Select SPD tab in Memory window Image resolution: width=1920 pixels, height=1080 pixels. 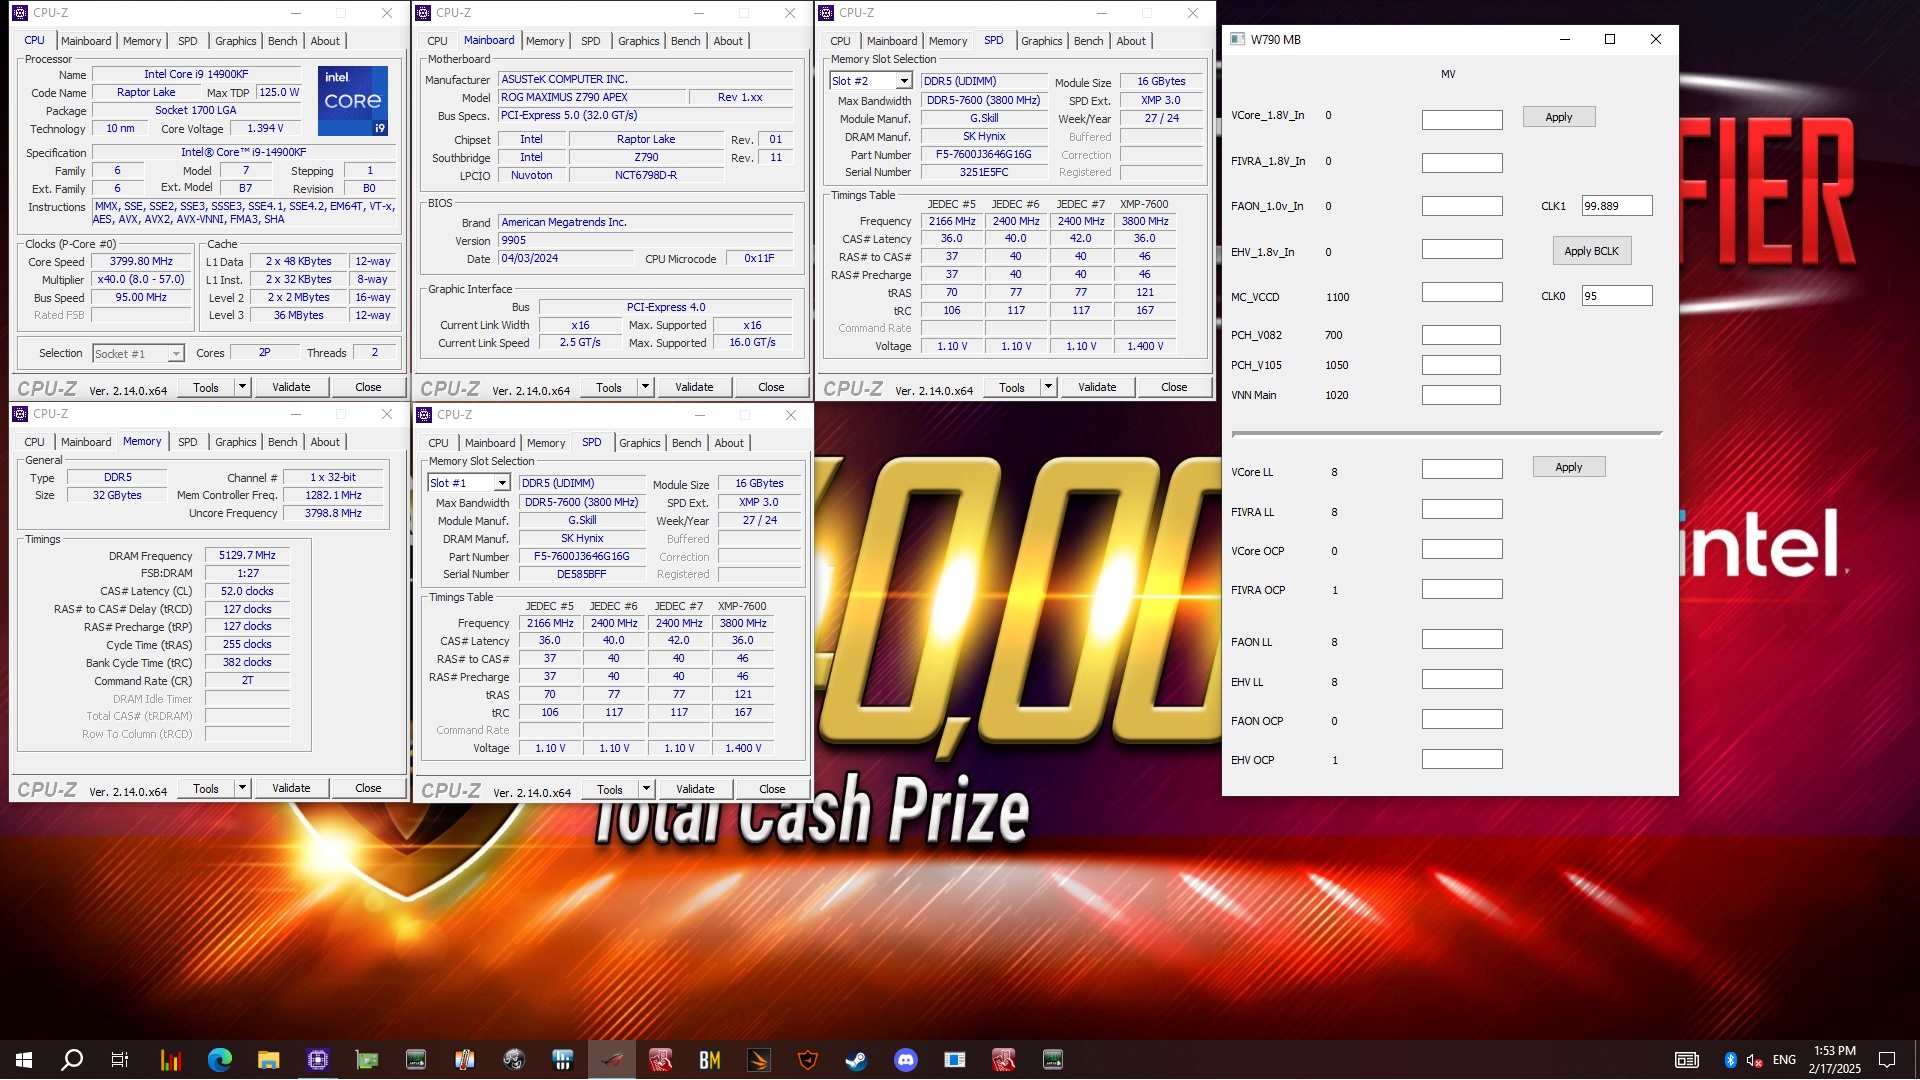click(x=187, y=442)
